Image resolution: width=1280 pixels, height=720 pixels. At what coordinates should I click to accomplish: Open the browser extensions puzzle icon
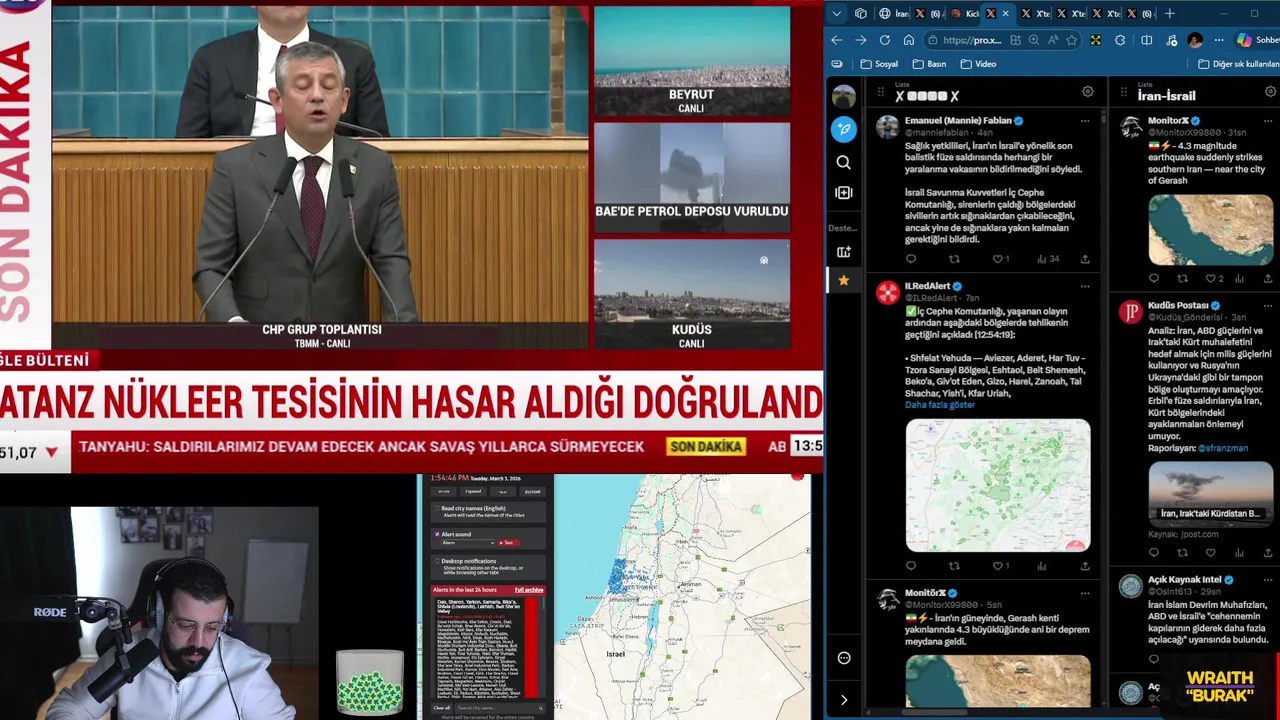pos(1120,40)
